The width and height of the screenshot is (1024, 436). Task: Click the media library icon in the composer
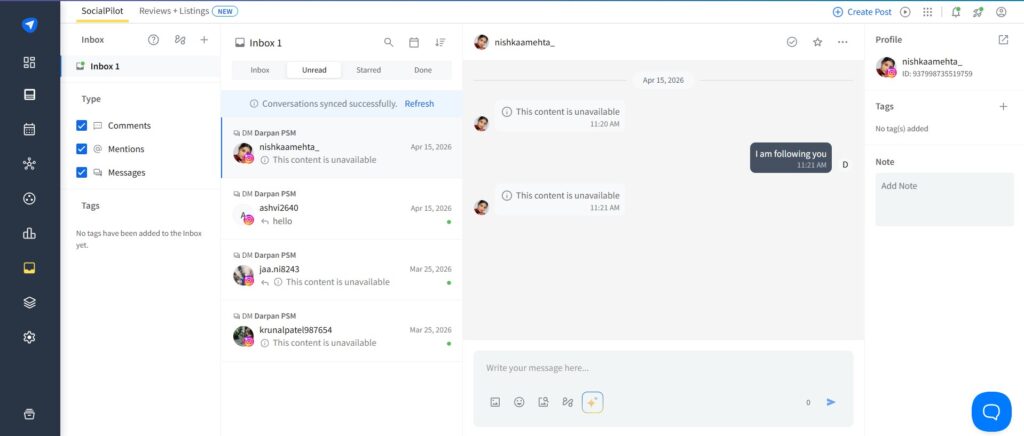click(543, 402)
